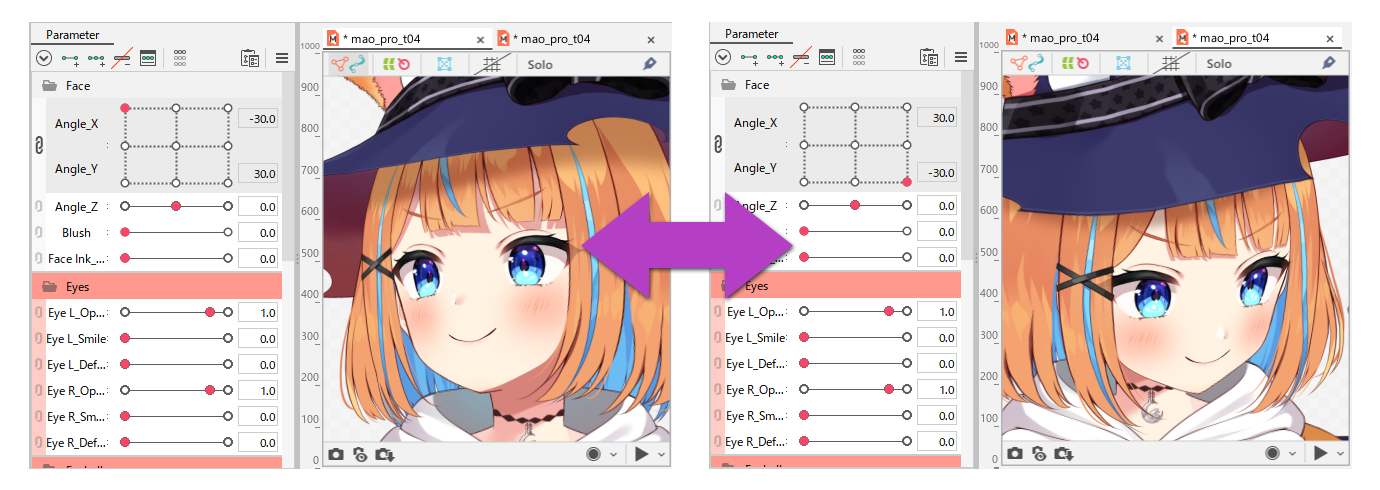
Task: Click camera export arrow icon below left view
Action: 385,454
